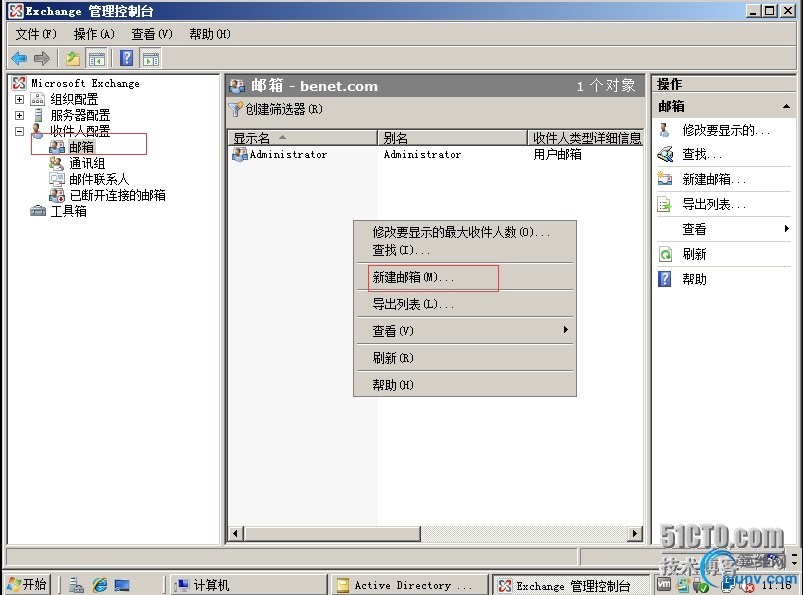Choose 查找(I) in context menu
This screenshot has width=803, height=595.
464,250
